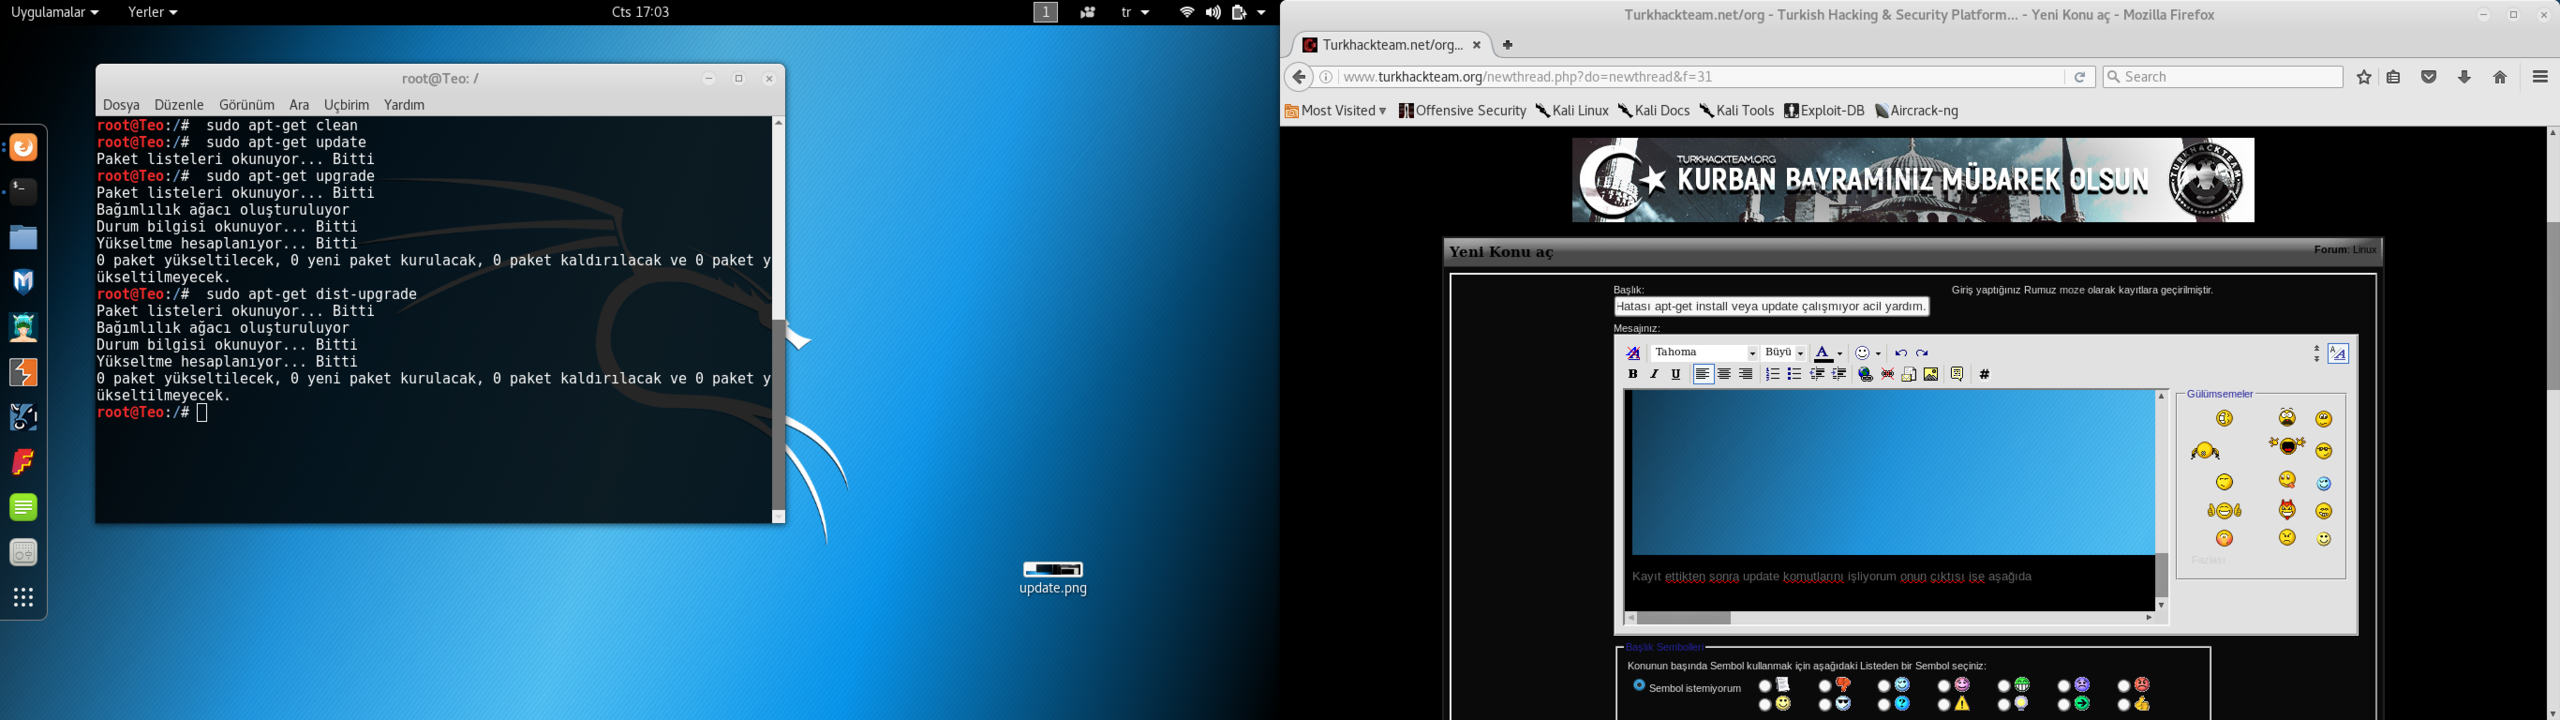Toggle Underline formatting in message editor
The image size is (2560, 720).
point(1676,374)
